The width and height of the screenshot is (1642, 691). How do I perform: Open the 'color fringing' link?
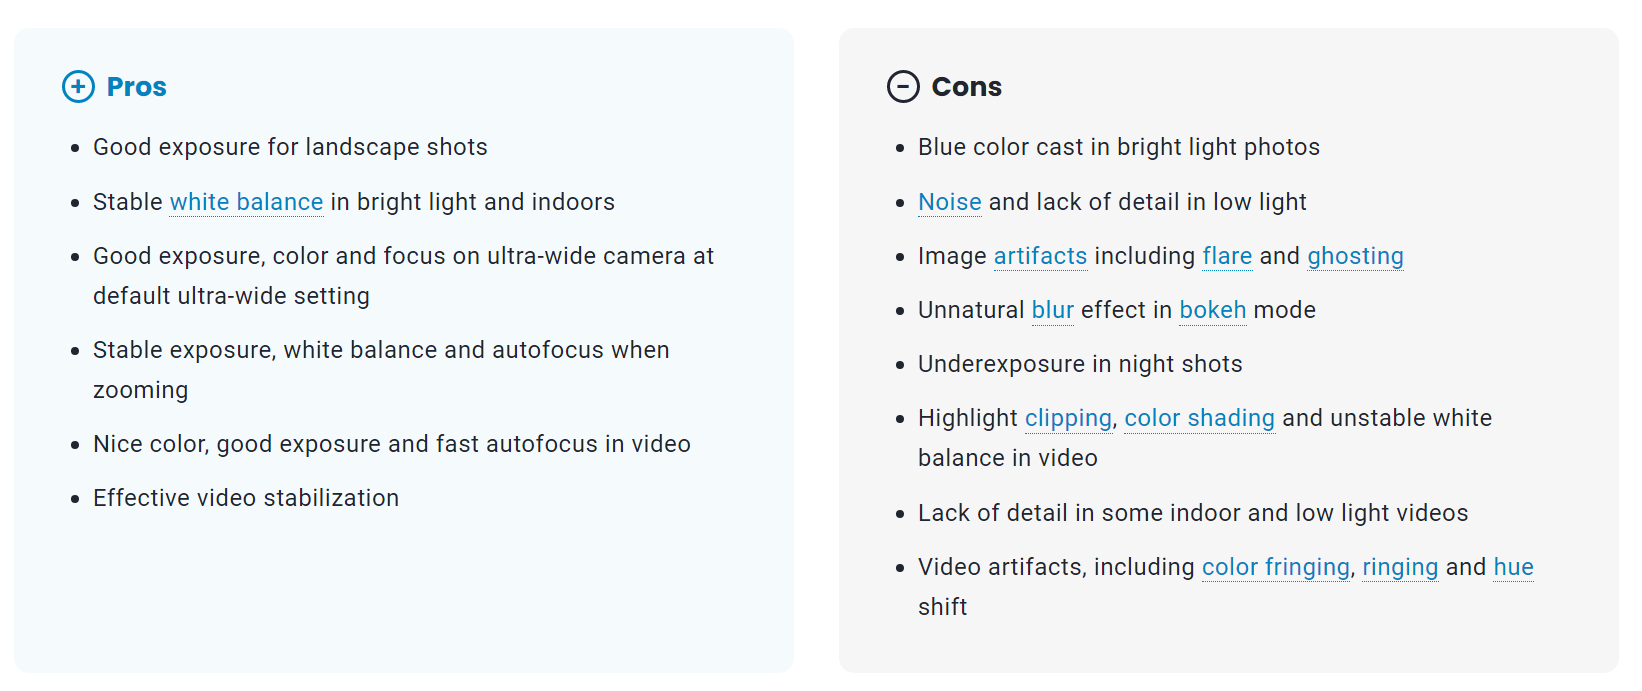1275,568
